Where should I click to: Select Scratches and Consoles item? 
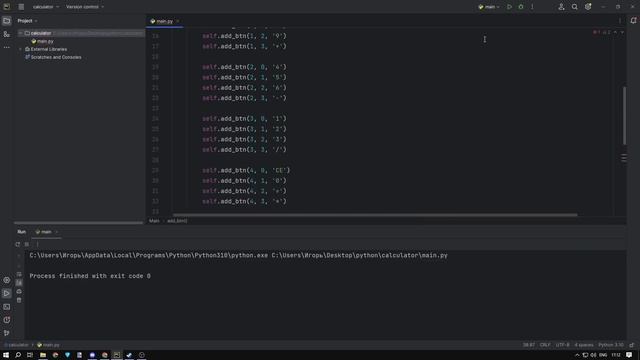(x=53, y=57)
